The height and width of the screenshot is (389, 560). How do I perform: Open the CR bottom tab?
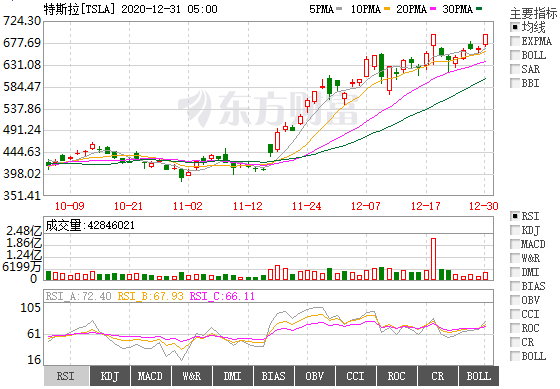click(x=438, y=376)
